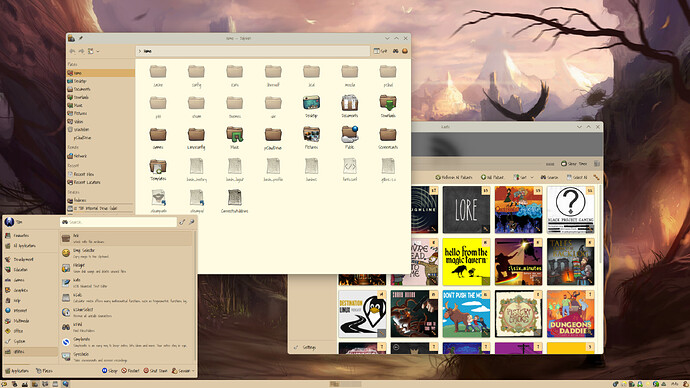Launch Emoji Selector from launcher
Screen dimensions: 690x388
[126, 253]
